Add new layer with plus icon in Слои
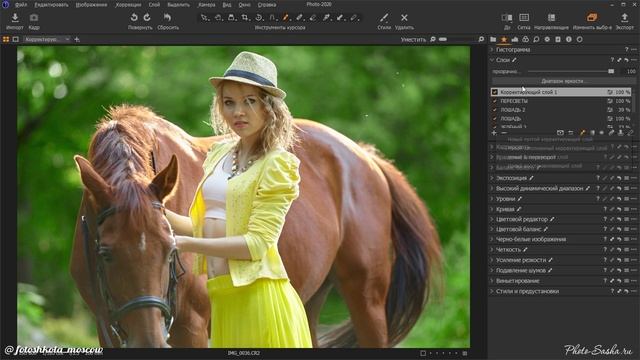 click(x=494, y=133)
